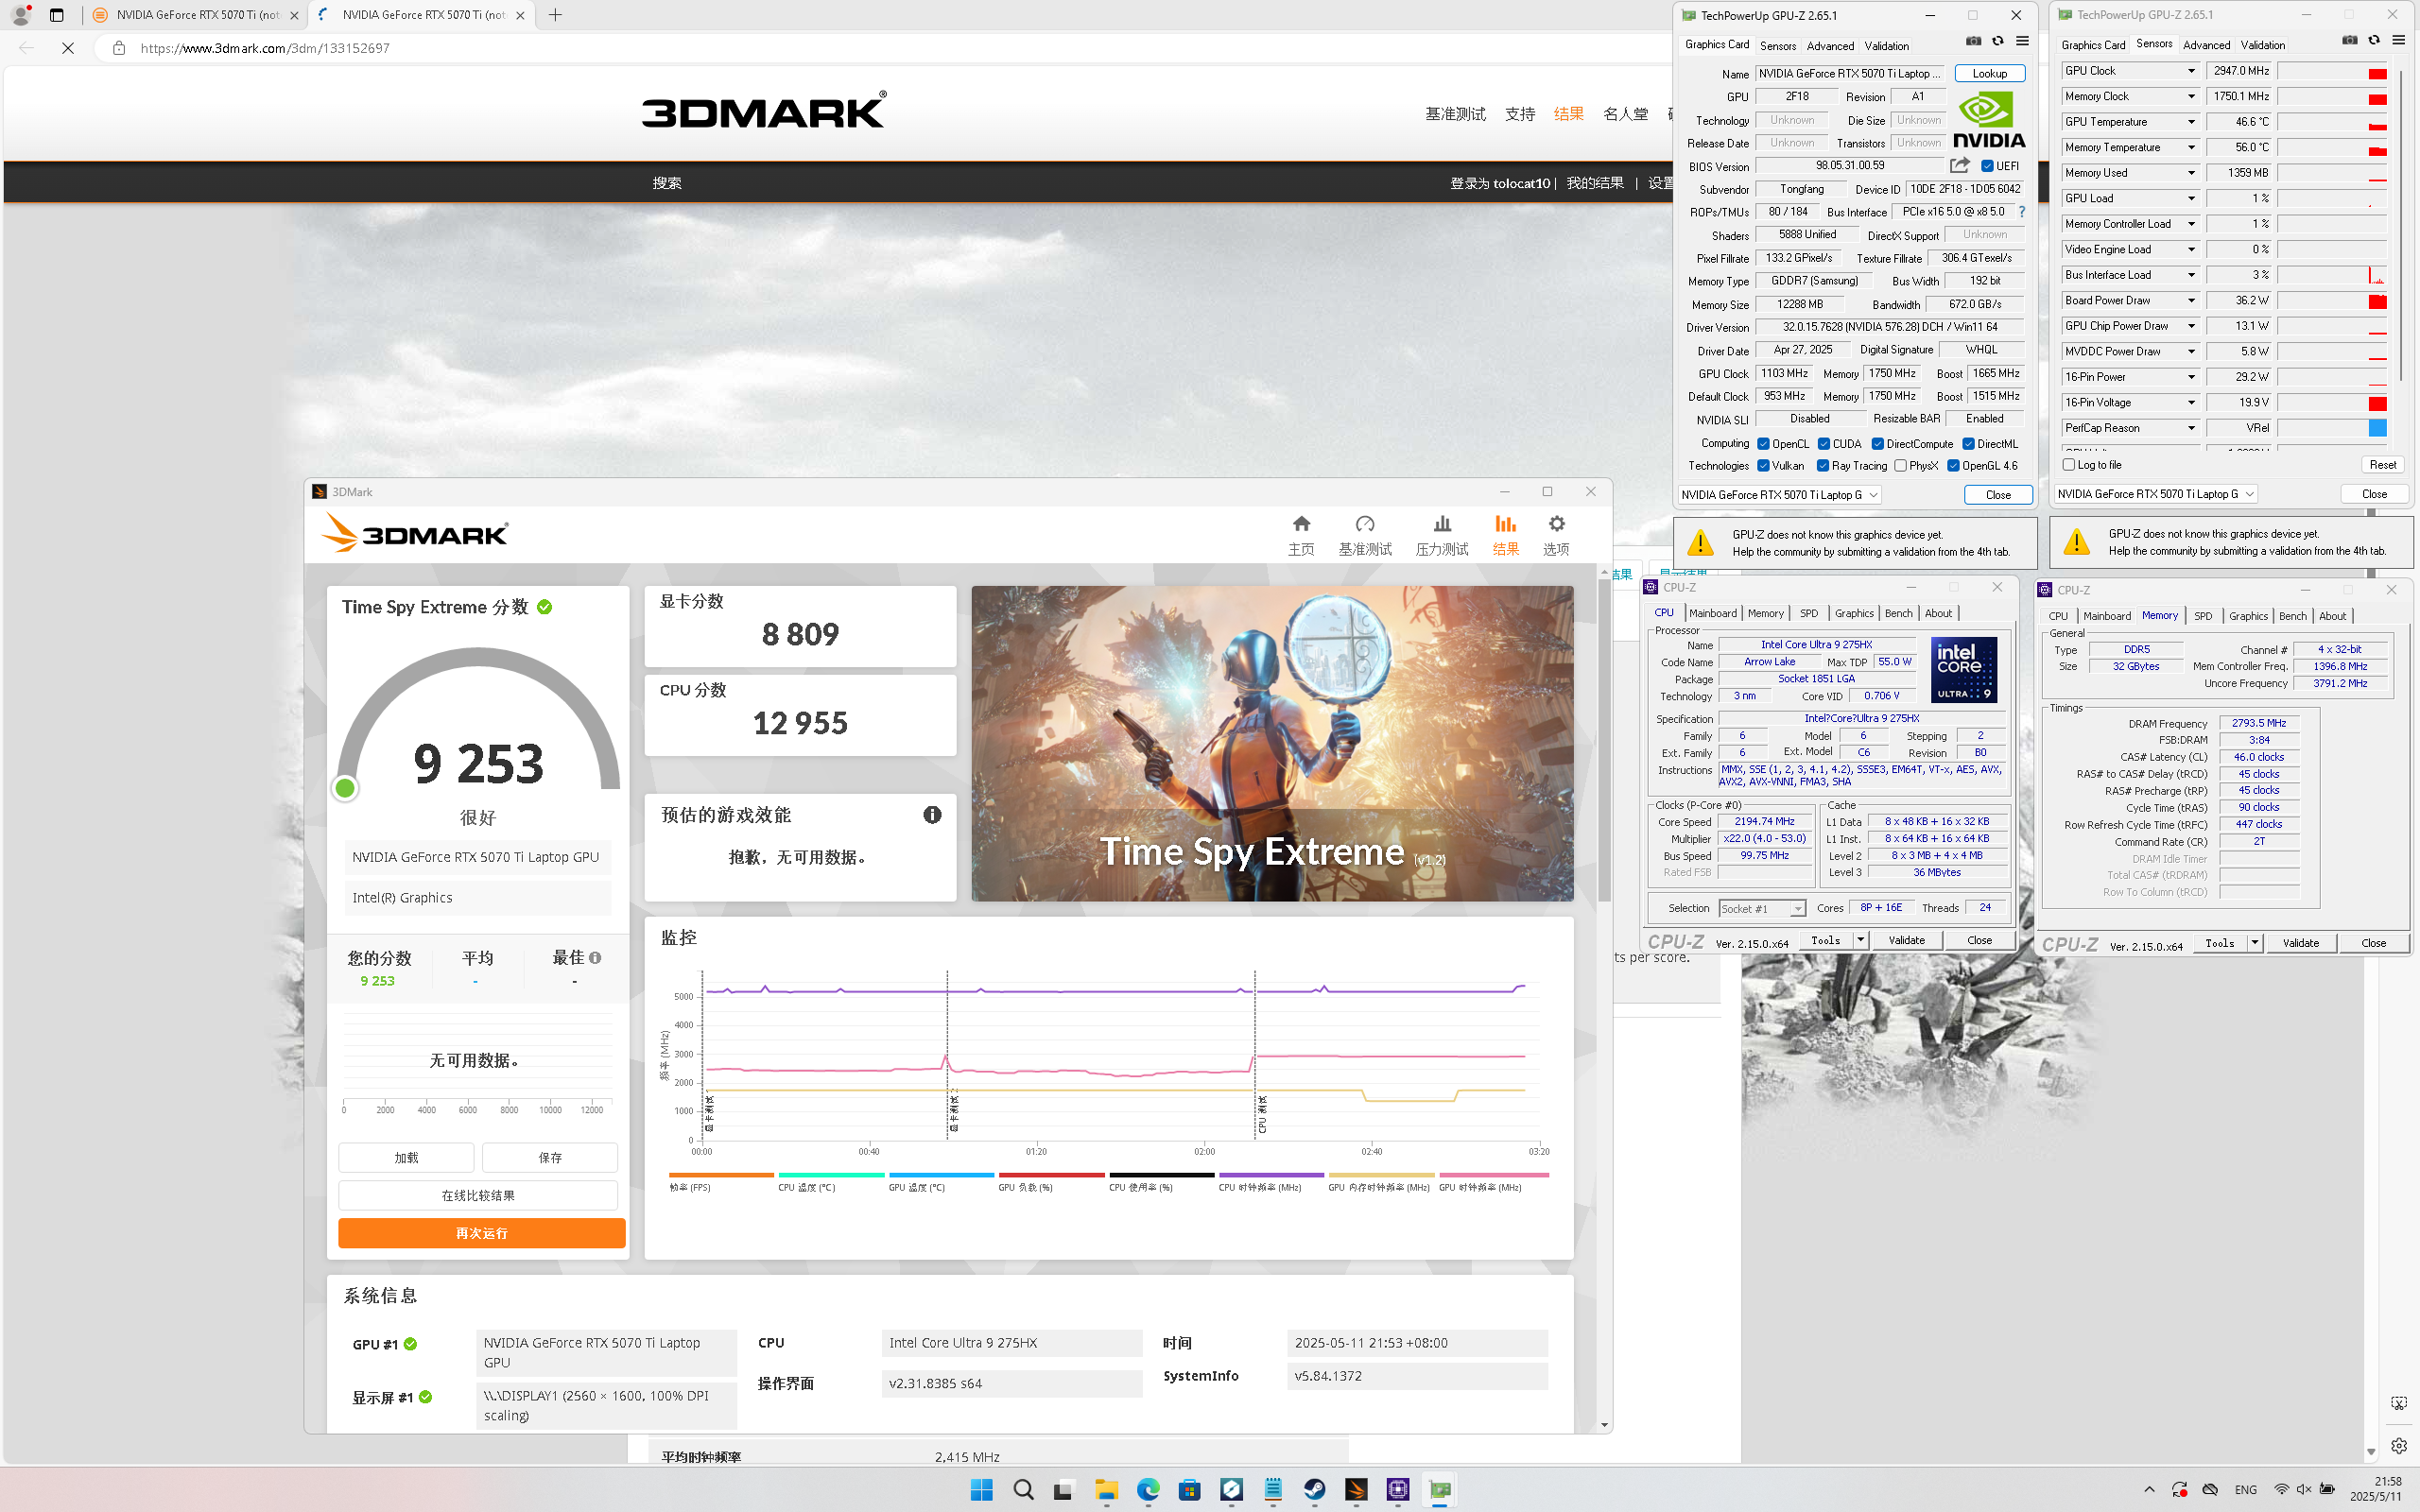This screenshot has width=2420, height=1512.
Task: Click the browser stop-loading X icon
Action: 68,48
